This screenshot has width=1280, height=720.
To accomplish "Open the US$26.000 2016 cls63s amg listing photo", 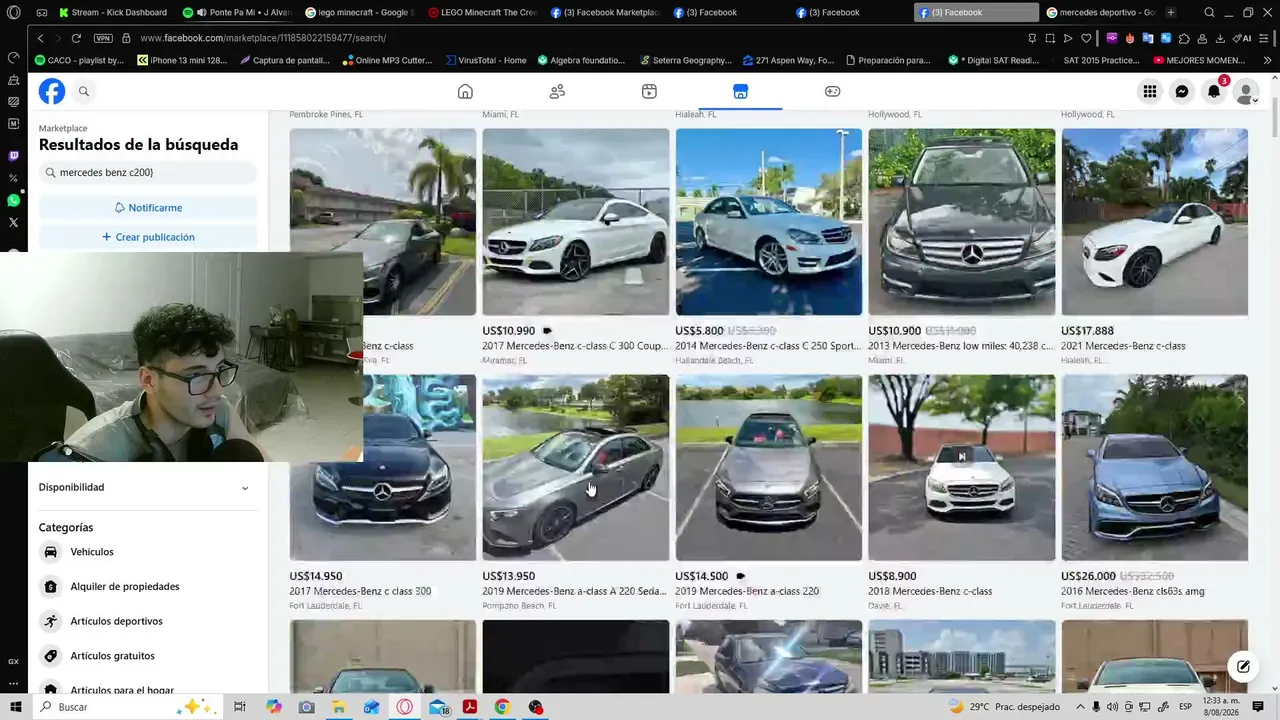I will [1155, 468].
